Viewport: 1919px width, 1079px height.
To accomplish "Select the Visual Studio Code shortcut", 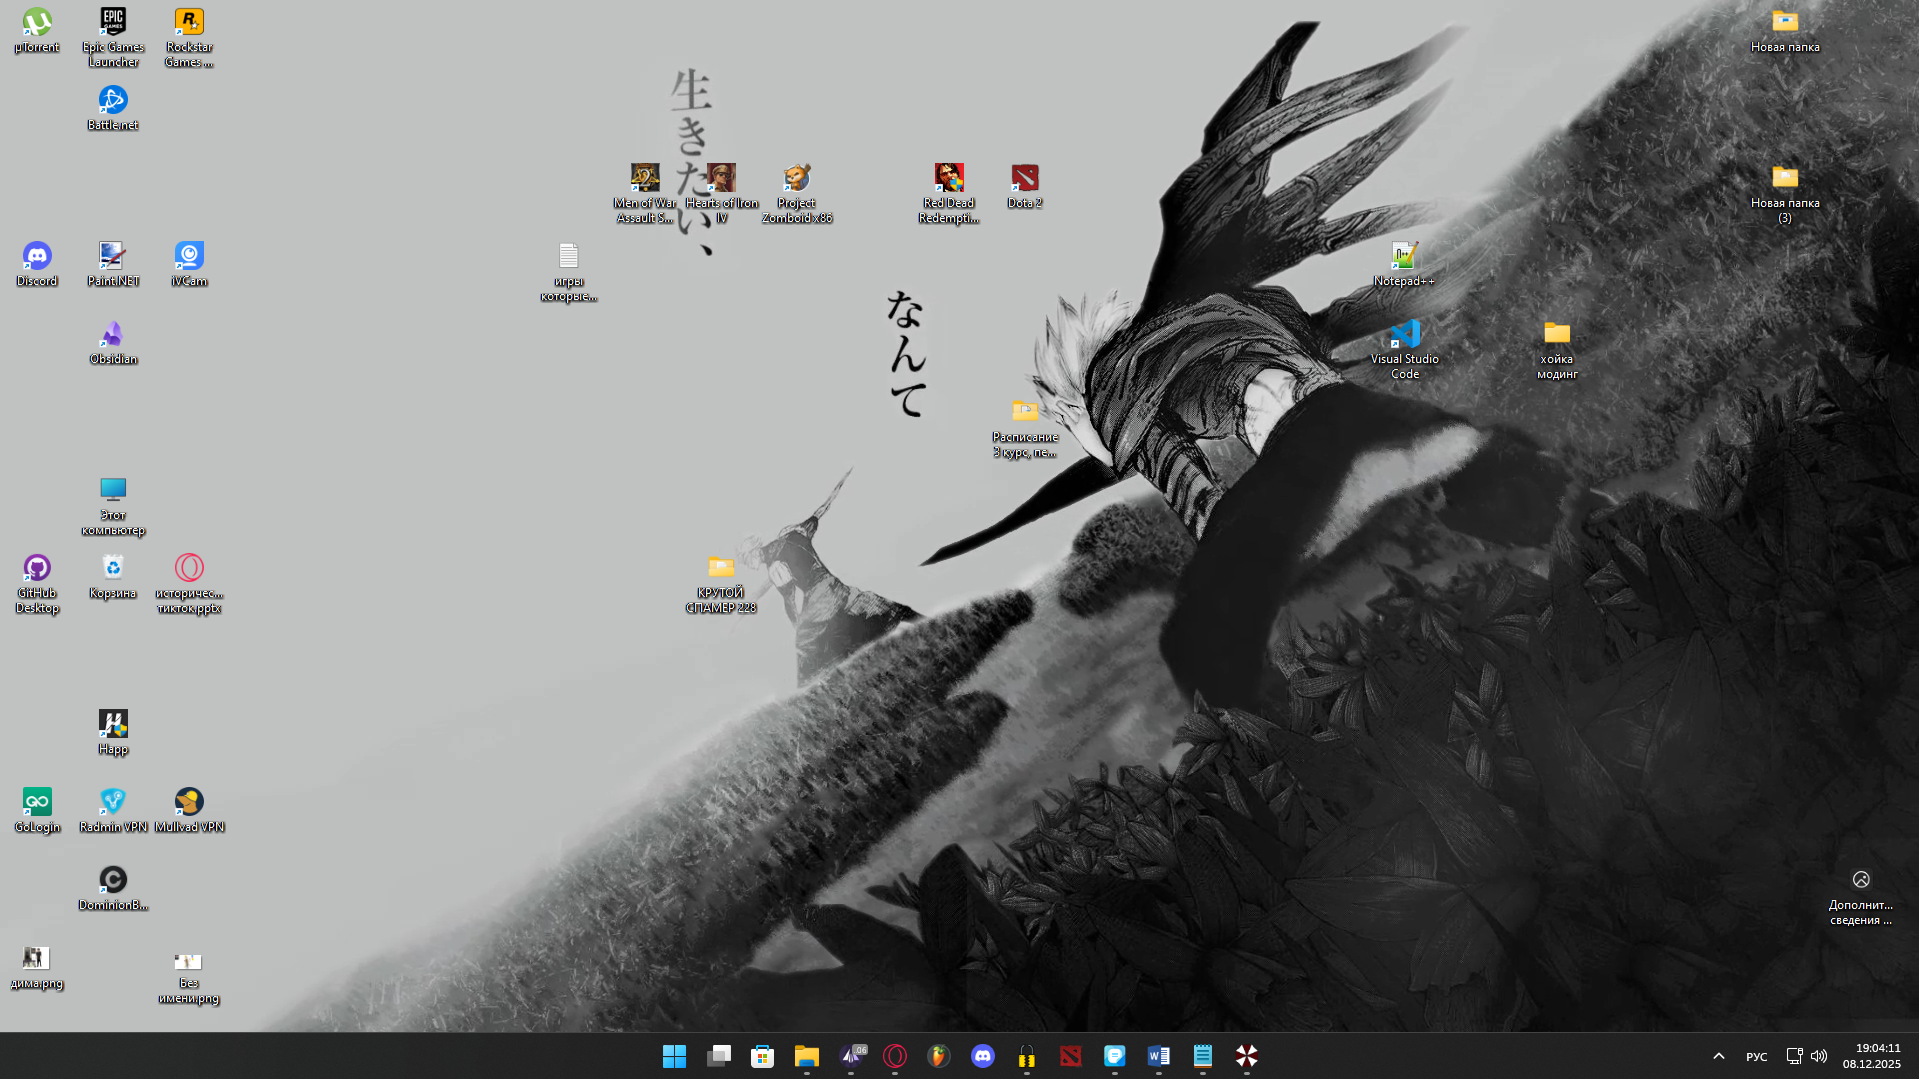I will coord(1405,351).
